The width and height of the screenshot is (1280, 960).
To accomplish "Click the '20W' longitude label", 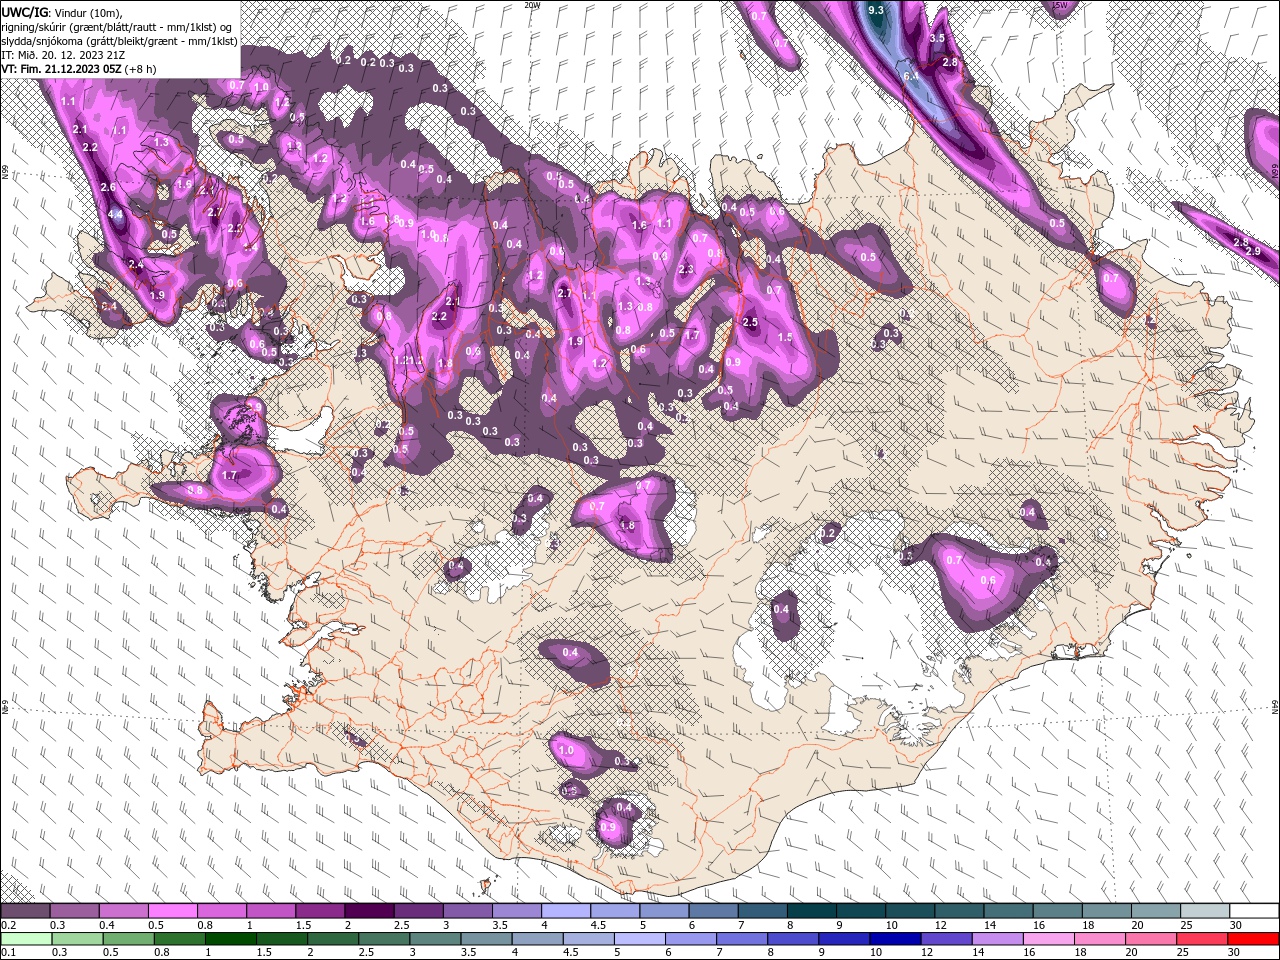I will pyautogui.click(x=531, y=5).
